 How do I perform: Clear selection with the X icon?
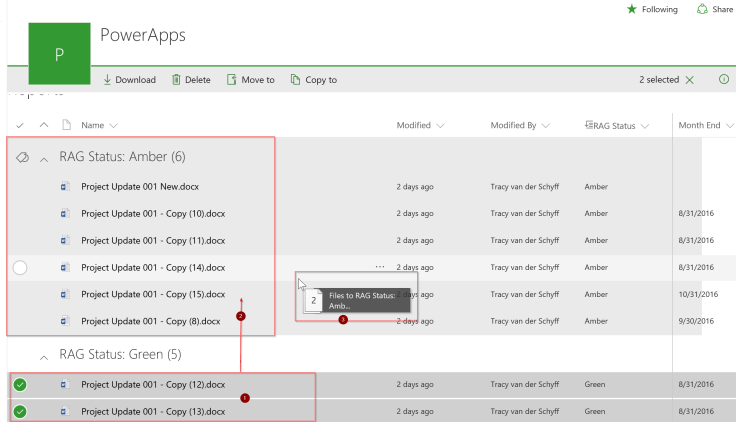(690, 80)
